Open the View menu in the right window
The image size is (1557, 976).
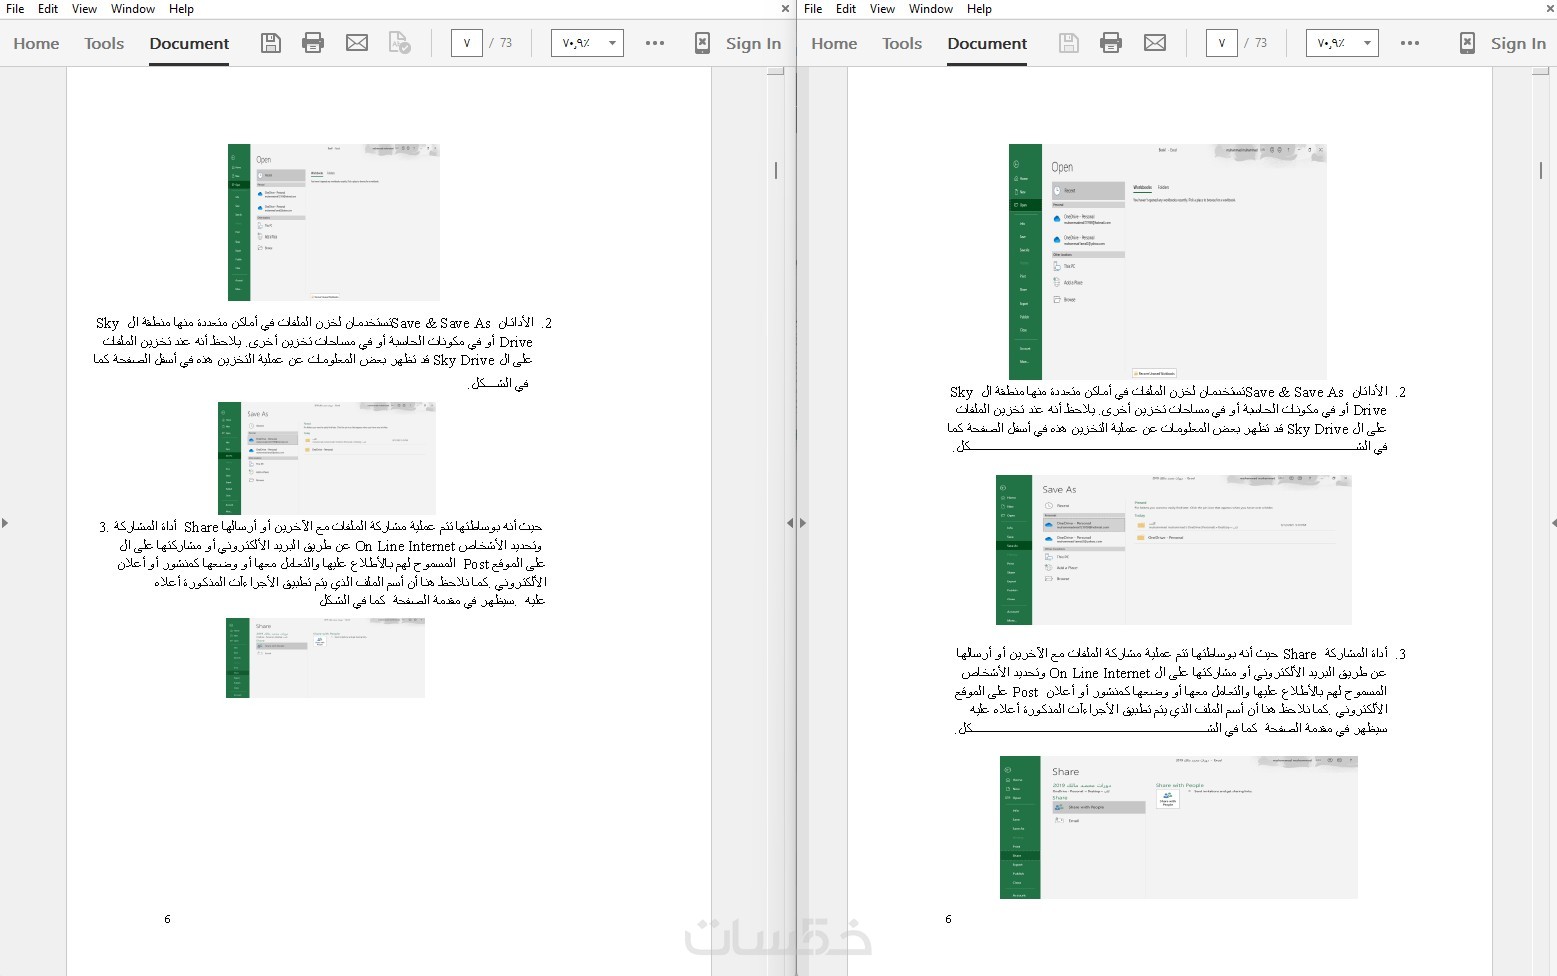(x=883, y=9)
